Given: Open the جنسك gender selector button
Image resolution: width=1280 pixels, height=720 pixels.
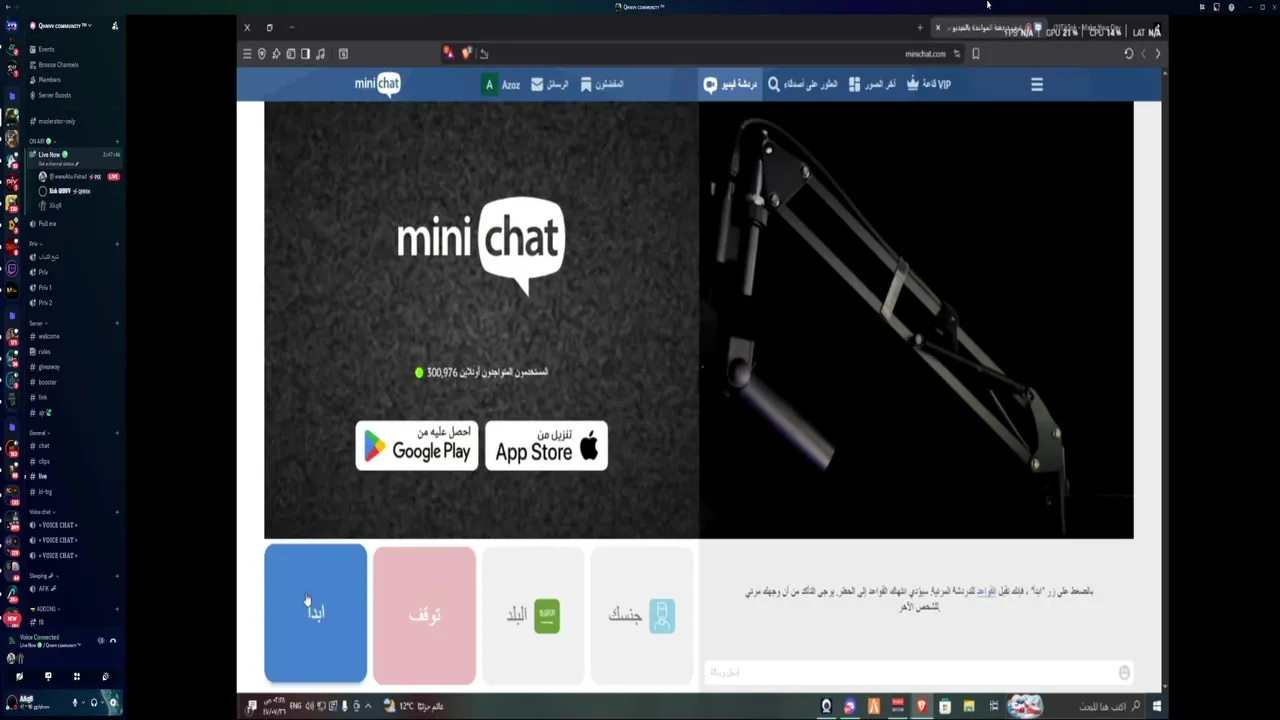Looking at the screenshot, I should click(x=641, y=615).
